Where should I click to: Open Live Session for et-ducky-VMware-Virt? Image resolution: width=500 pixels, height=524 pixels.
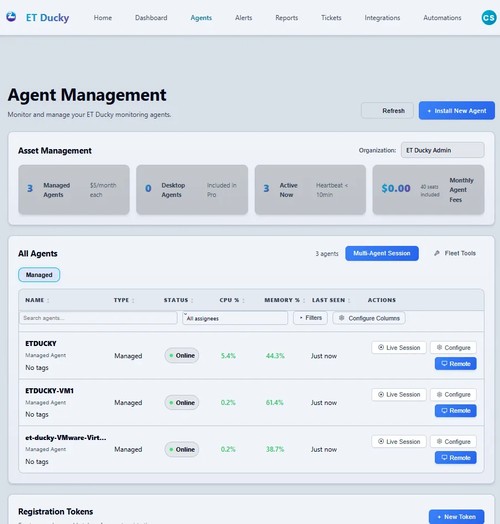399,441
